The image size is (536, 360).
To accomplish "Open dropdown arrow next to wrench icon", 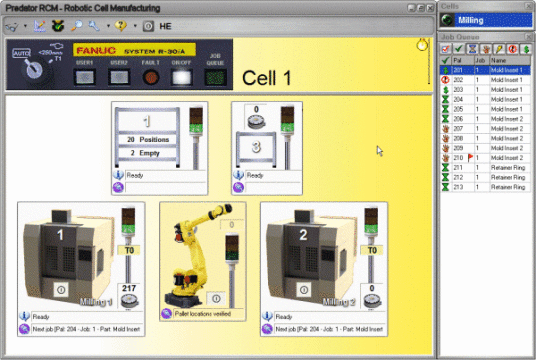I will pos(108,26).
